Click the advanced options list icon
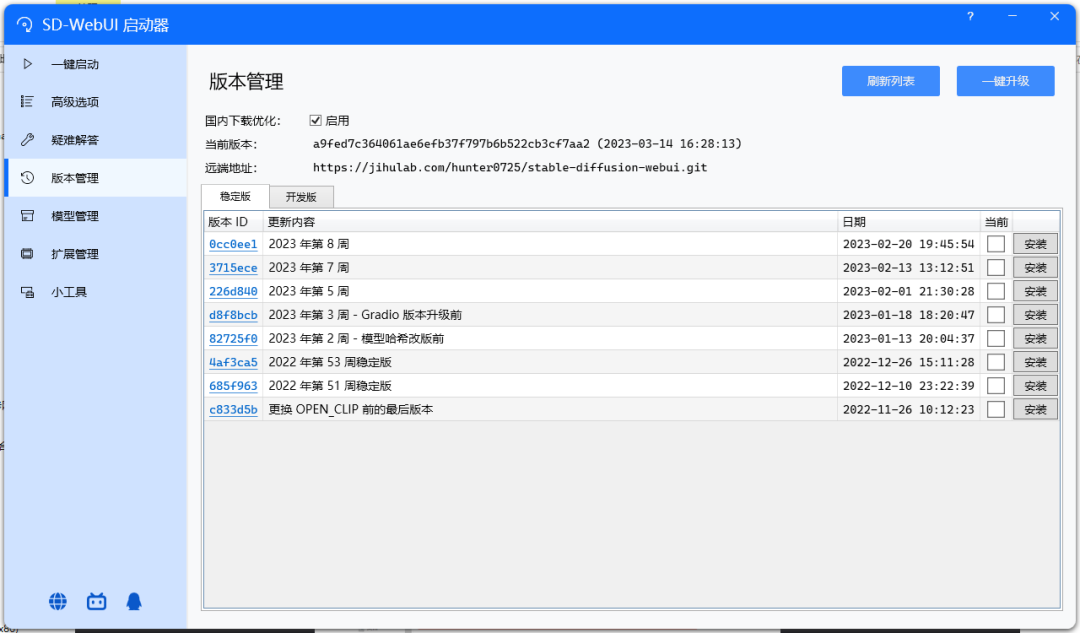This screenshot has height=633, width=1080. click(28, 102)
